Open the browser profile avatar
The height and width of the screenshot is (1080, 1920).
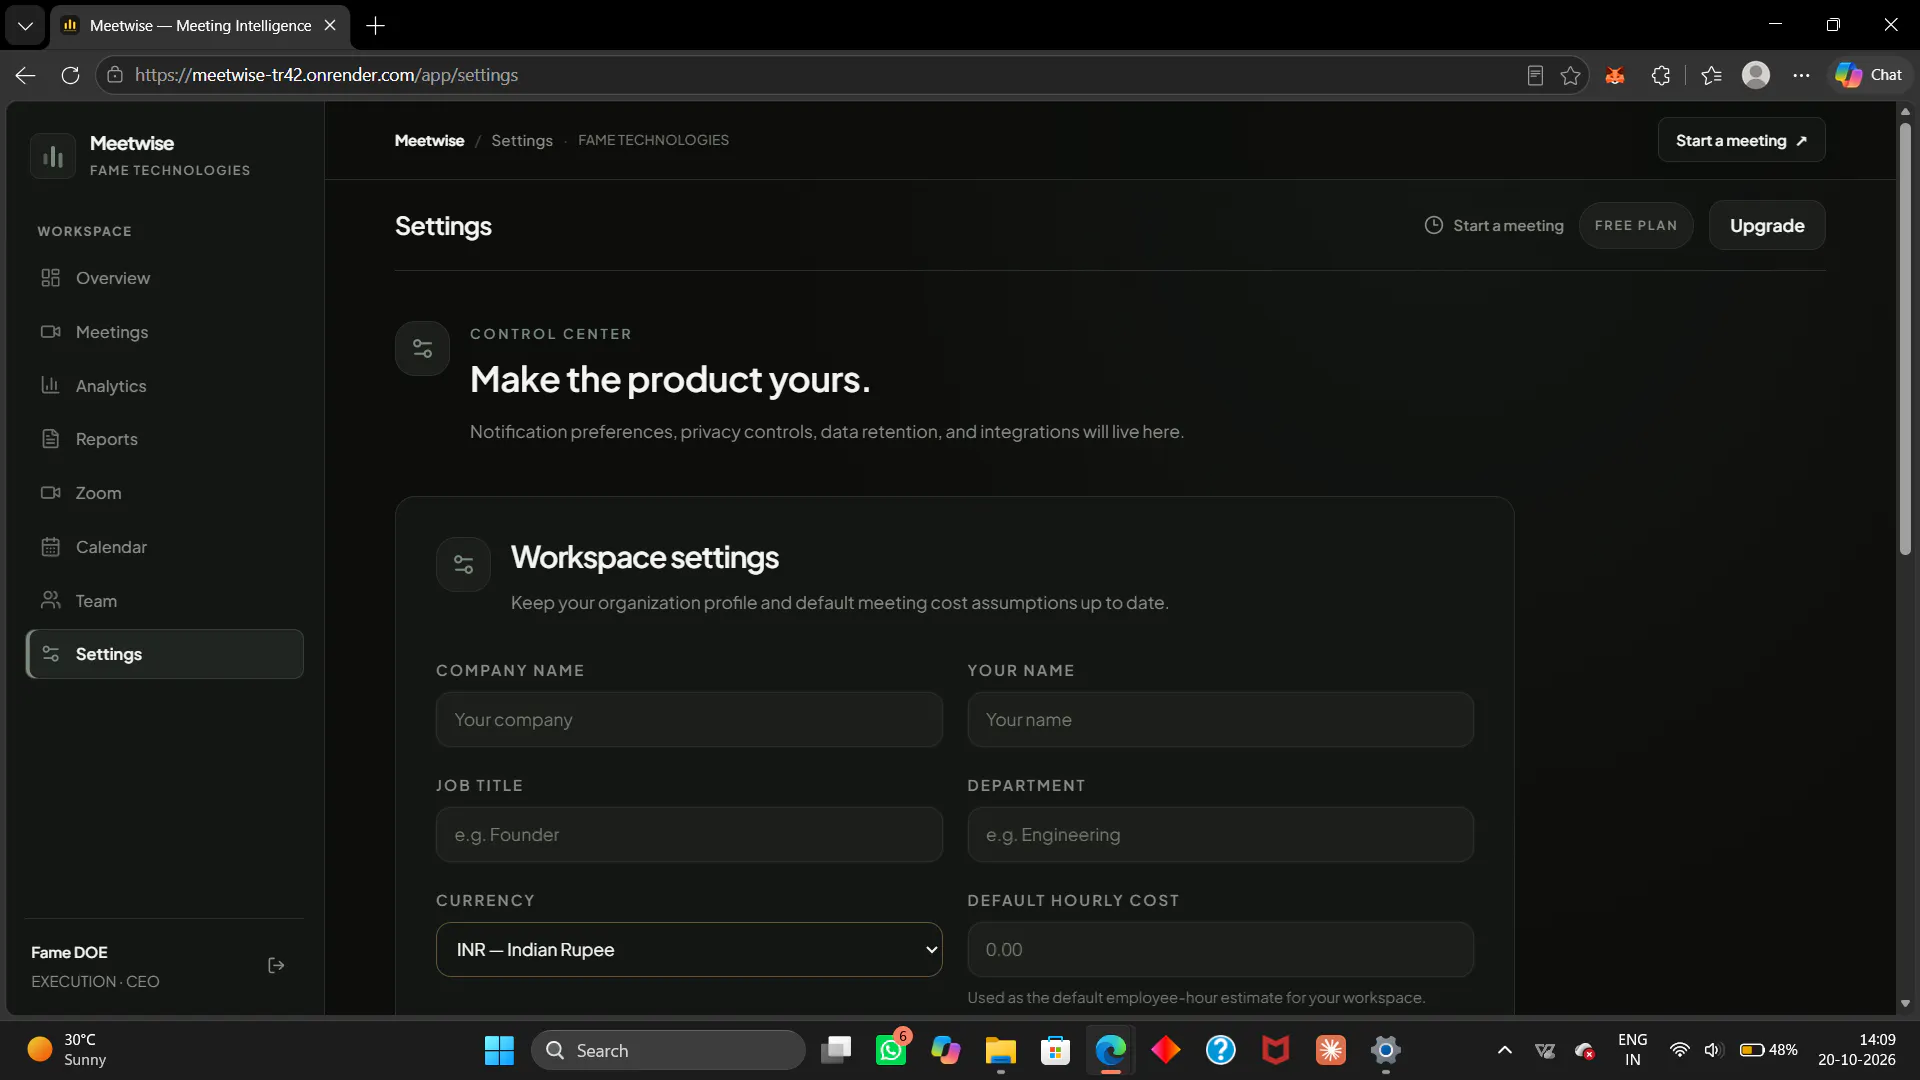[1755, 75]
